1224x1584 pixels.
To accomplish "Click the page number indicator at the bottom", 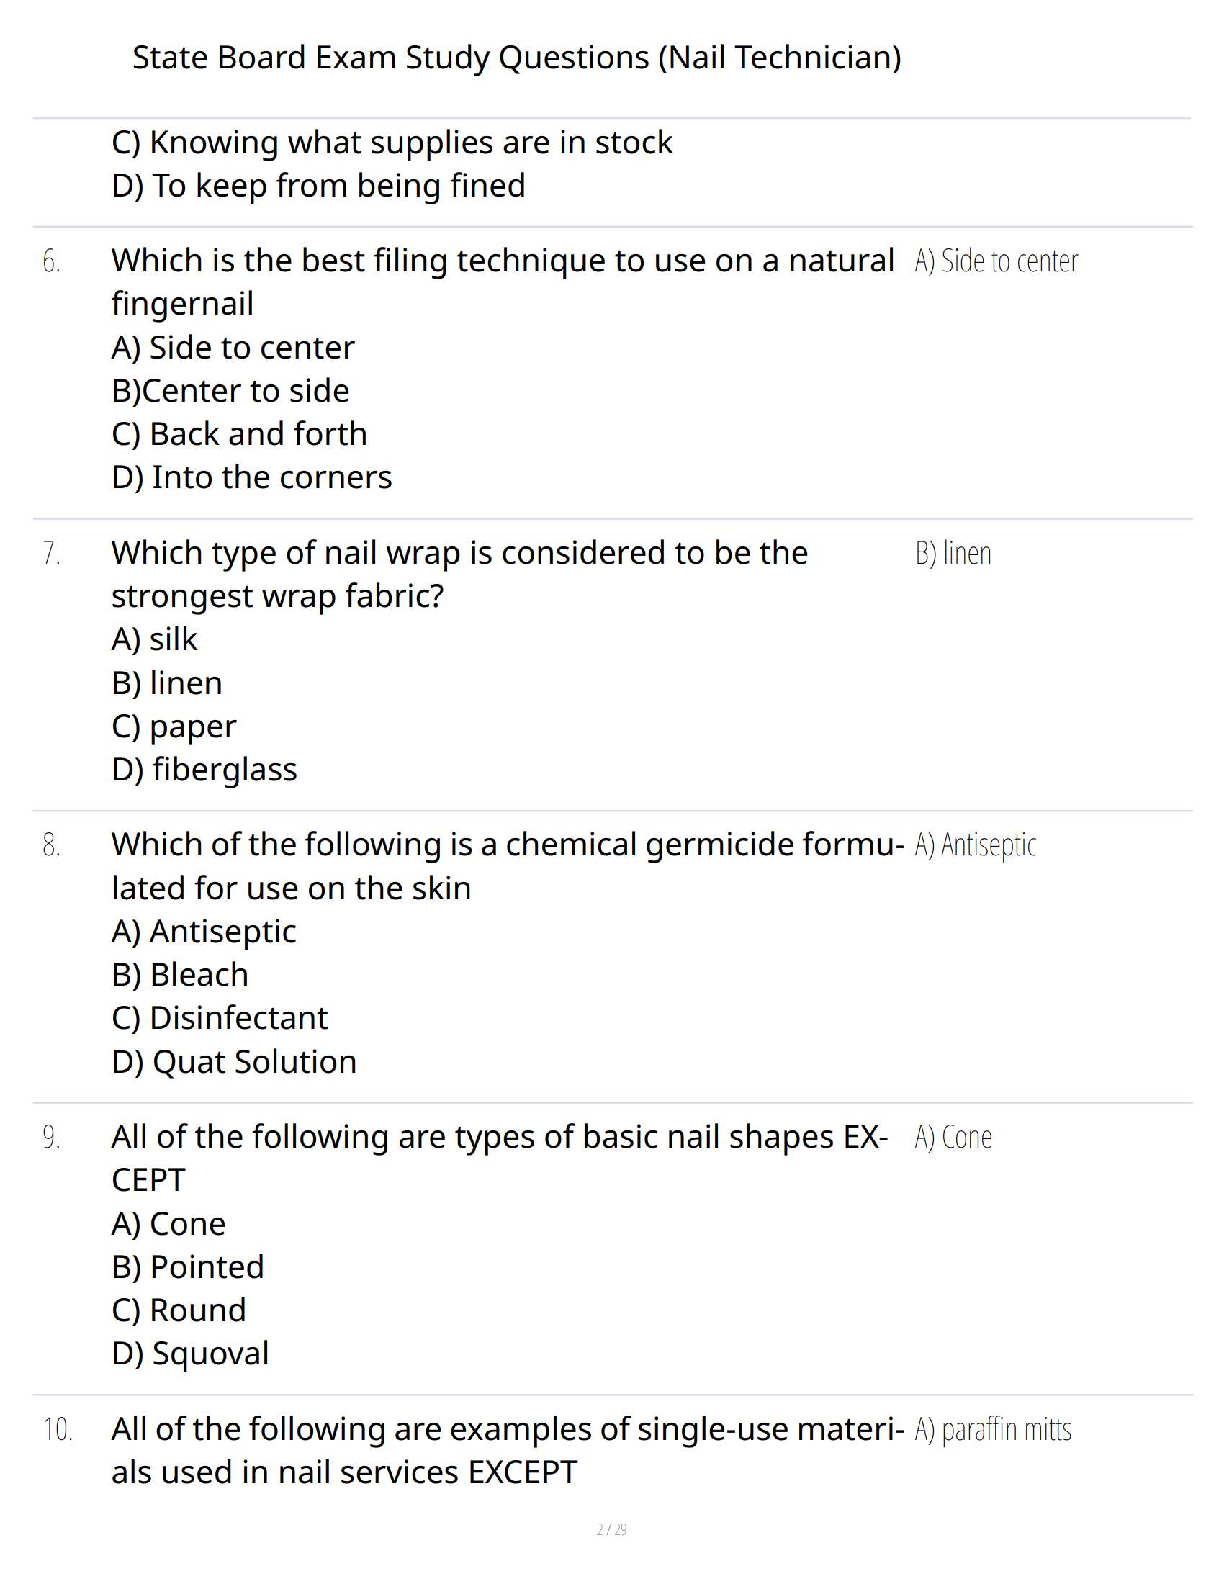I will (612, 1530).
